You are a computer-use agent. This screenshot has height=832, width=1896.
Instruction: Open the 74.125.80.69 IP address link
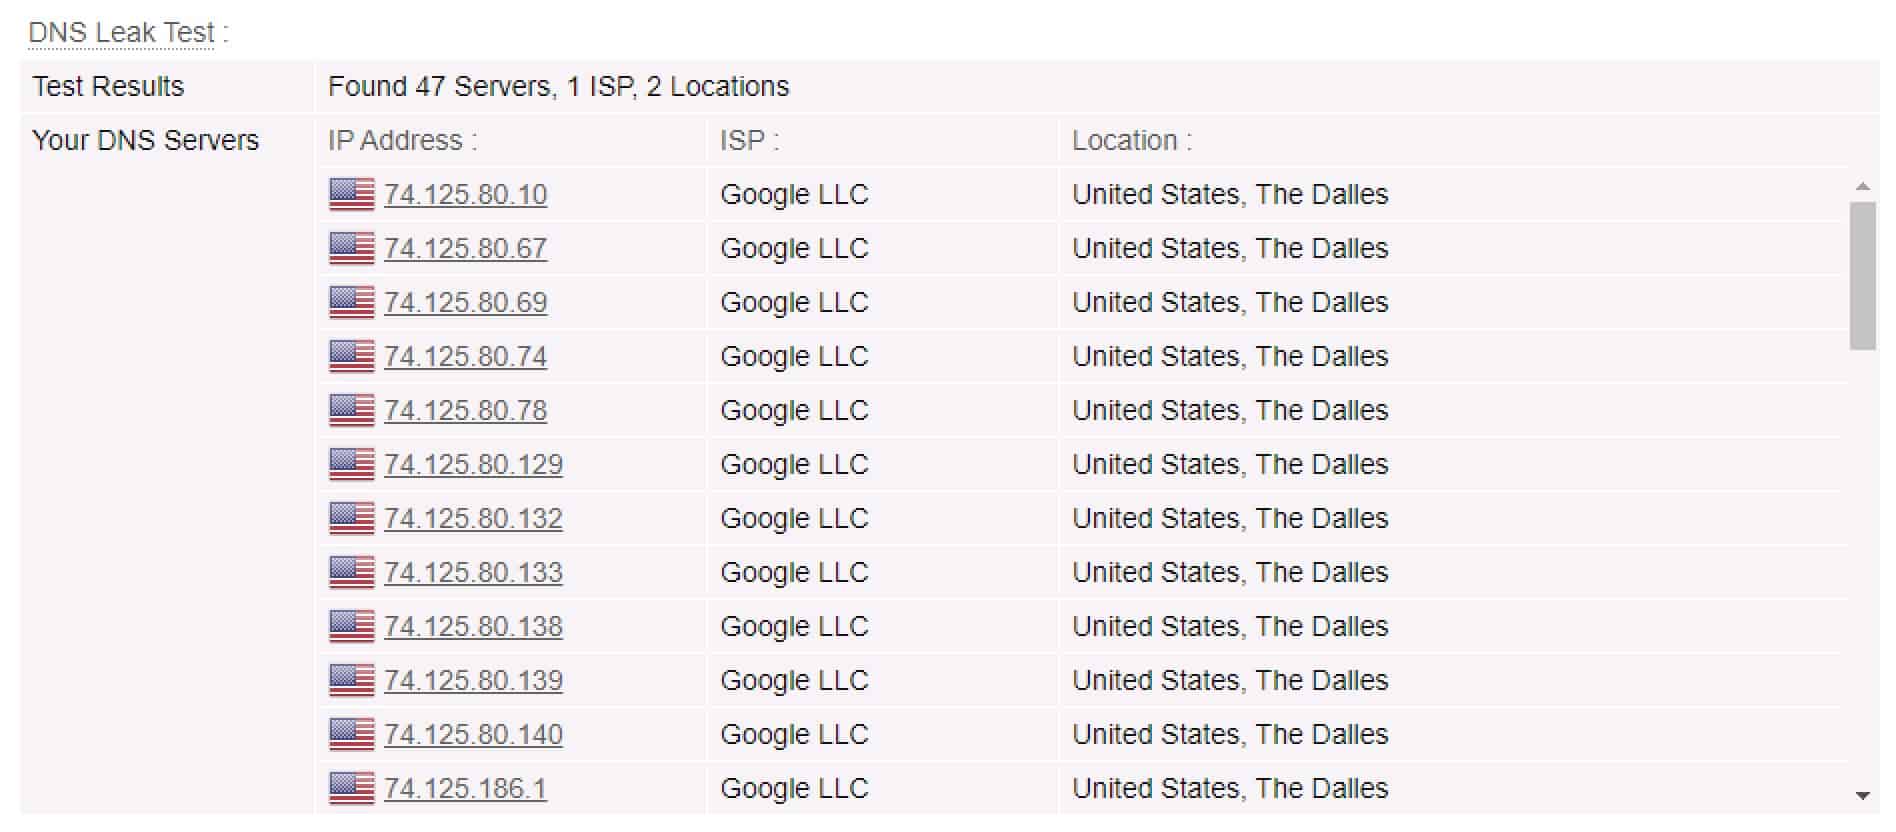pyautogui.click(x=465, y=302)
